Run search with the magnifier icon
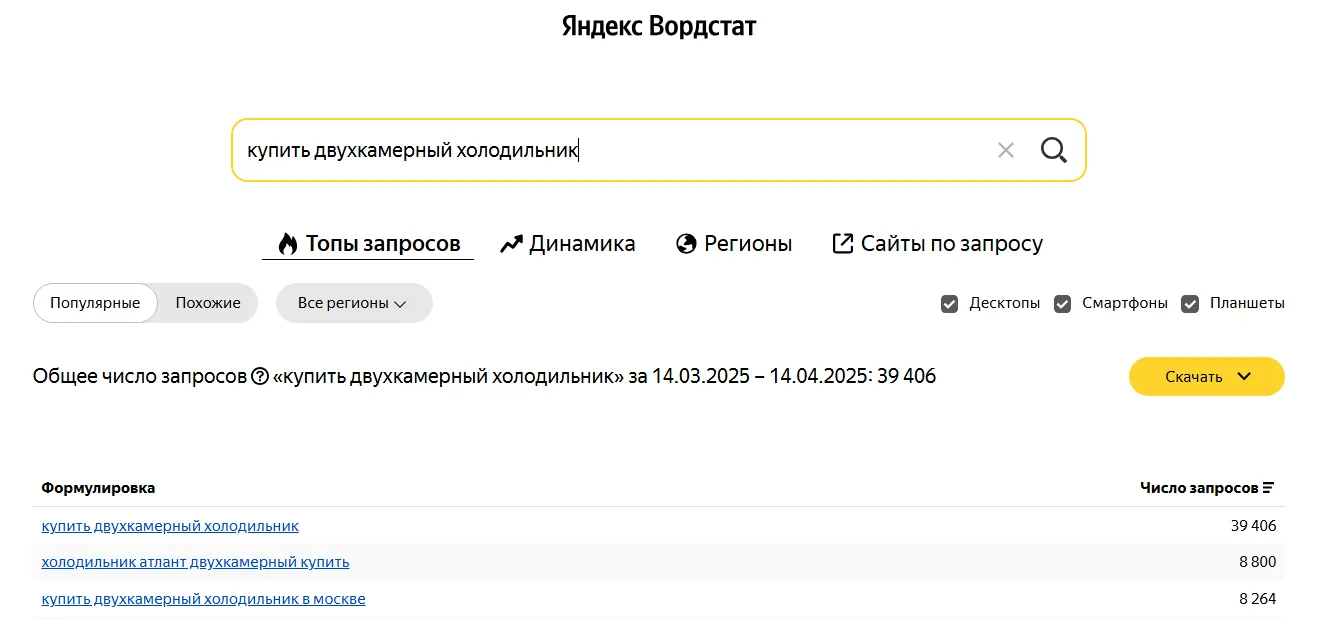 pos(1054,150)
